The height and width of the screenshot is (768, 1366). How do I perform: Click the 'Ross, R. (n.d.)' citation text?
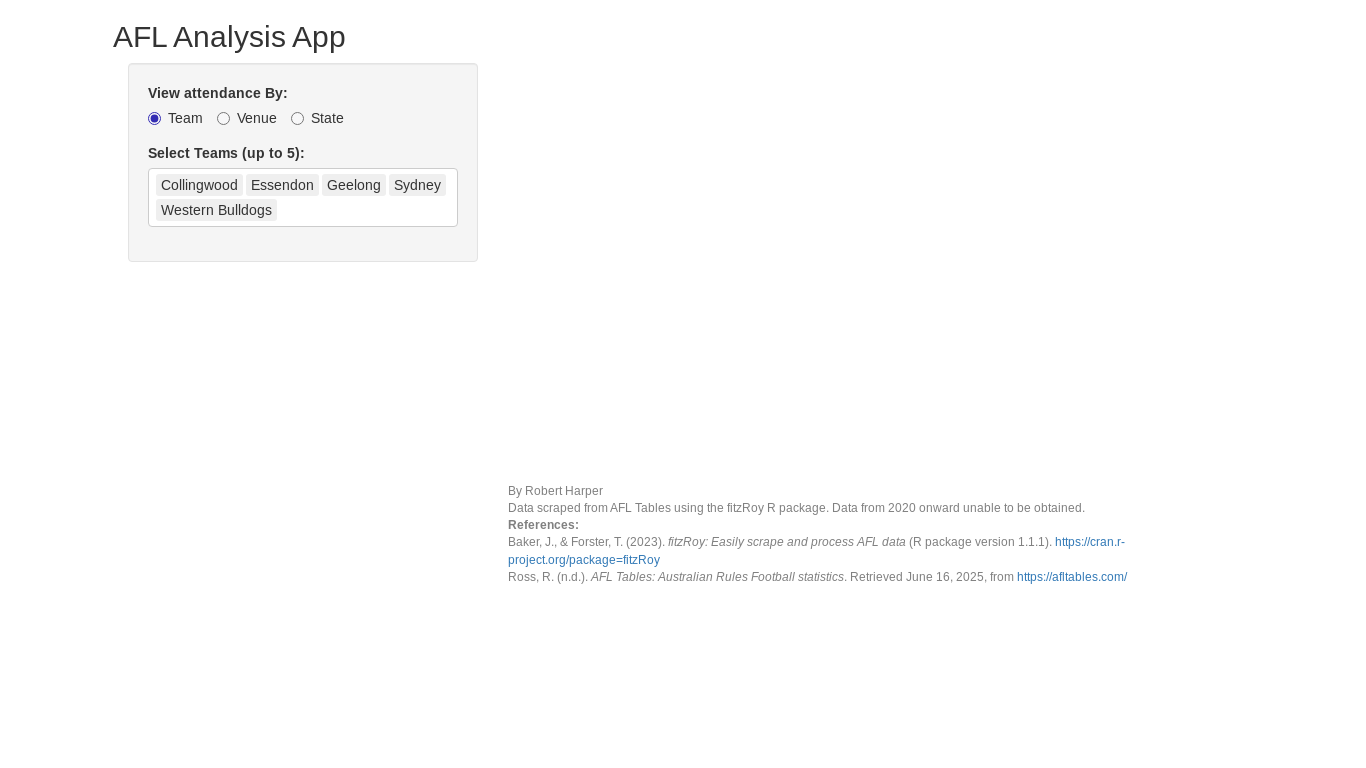(x=548, y=577)
